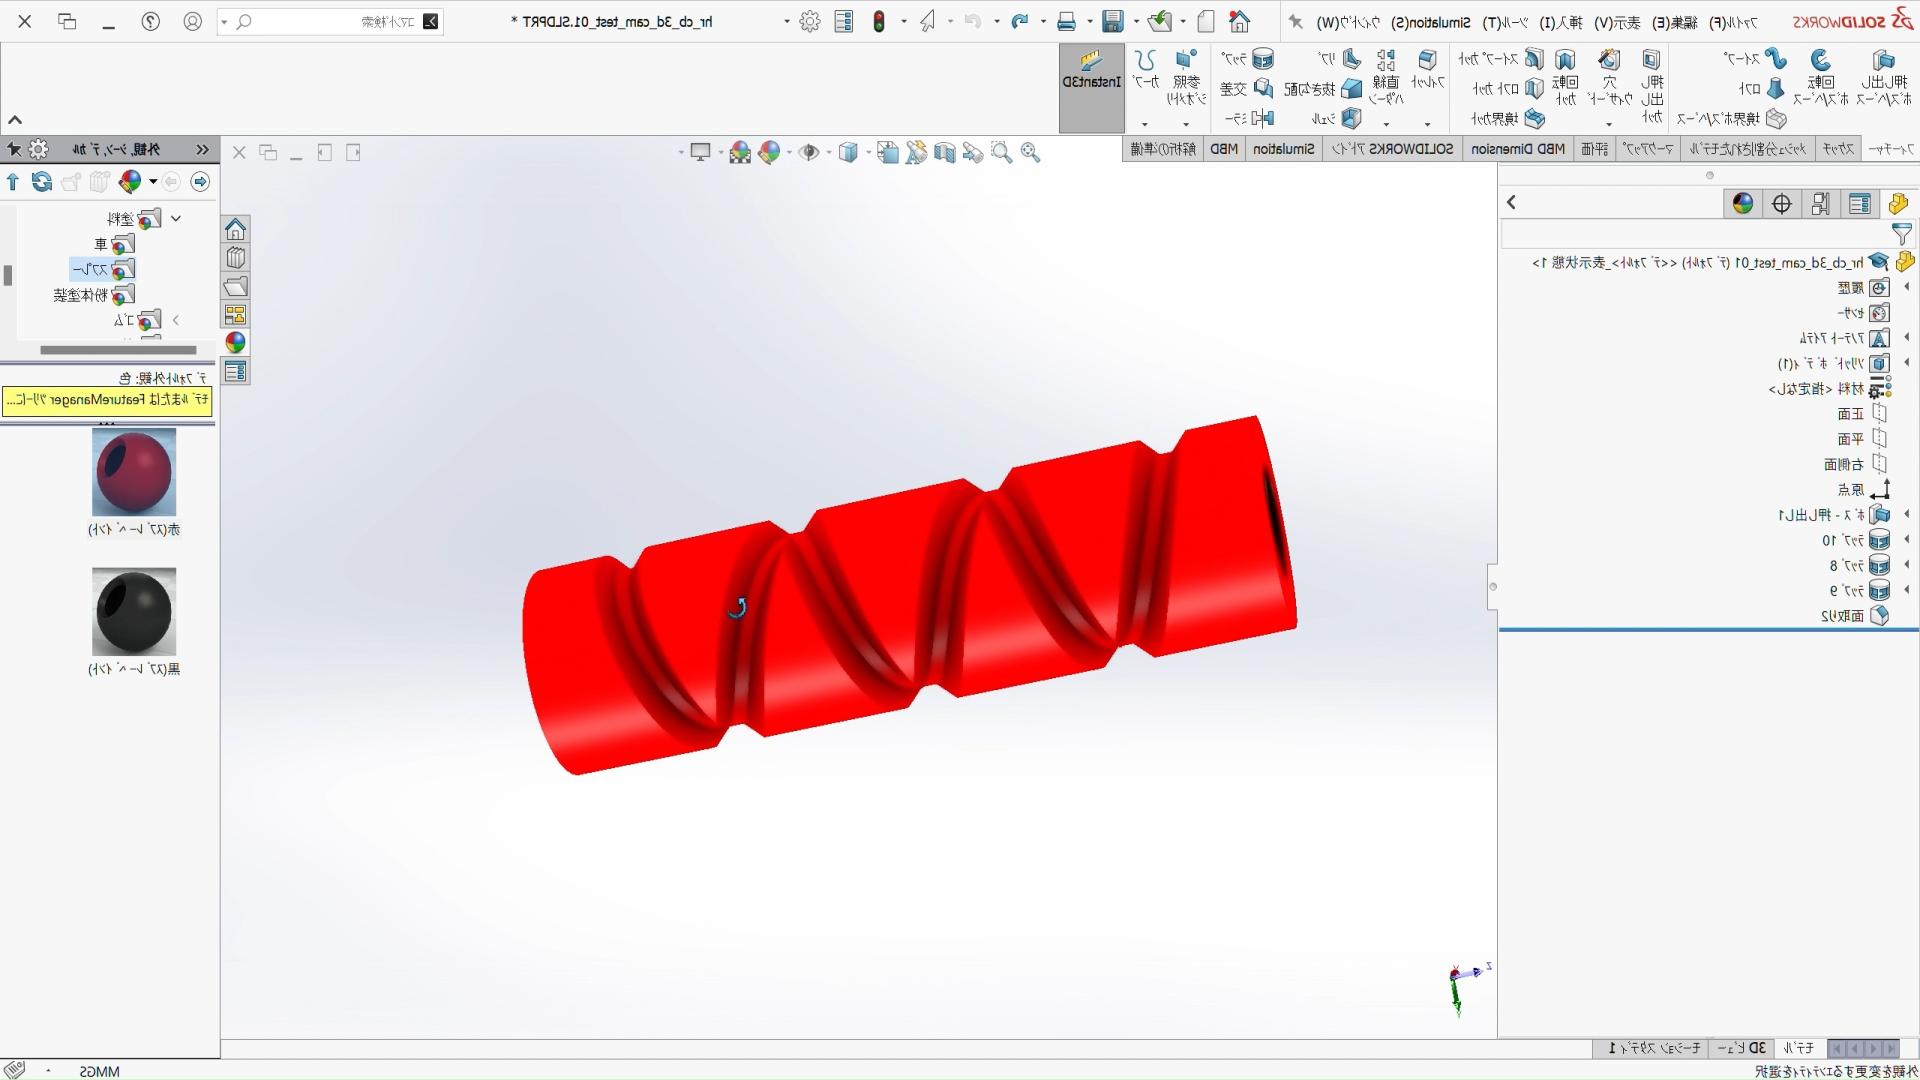Image resolution: width=1920 pixels, height=1080 pixels.
Task: Switch to the スケッチ ribbon tab
Action: click(1838, 149)
